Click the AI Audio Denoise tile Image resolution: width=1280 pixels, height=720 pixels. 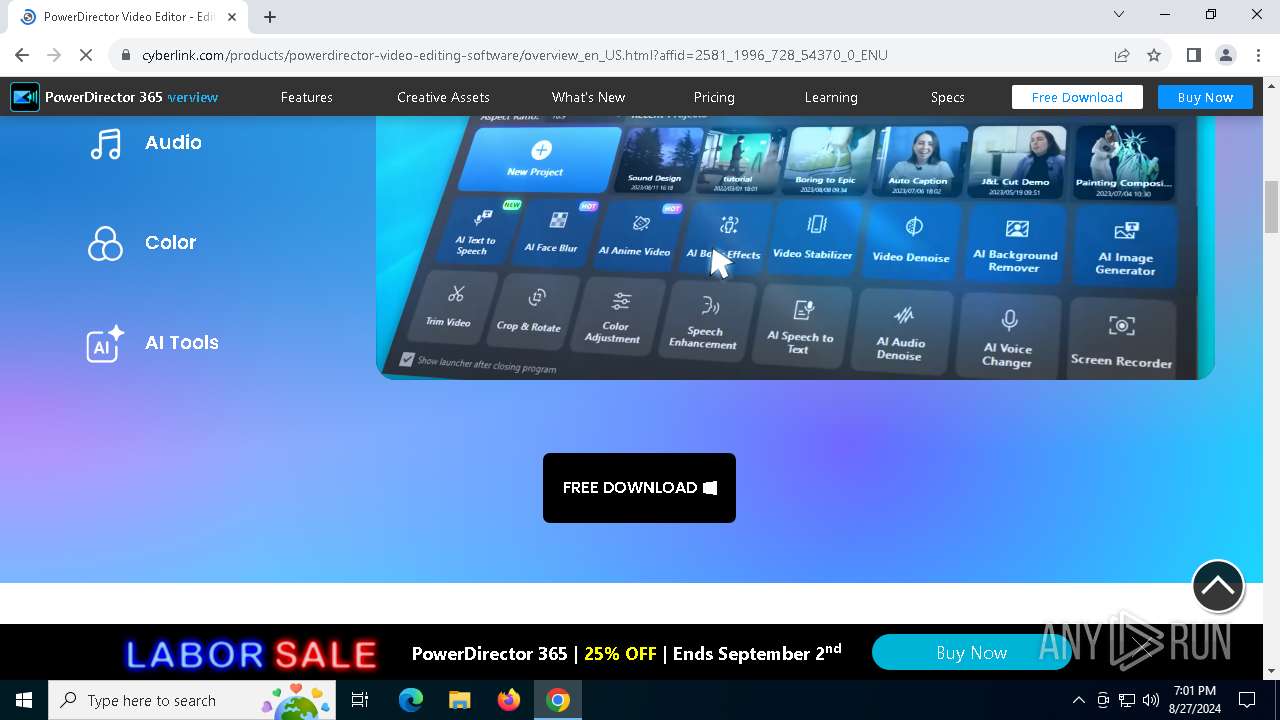click(x=901, y=330)
